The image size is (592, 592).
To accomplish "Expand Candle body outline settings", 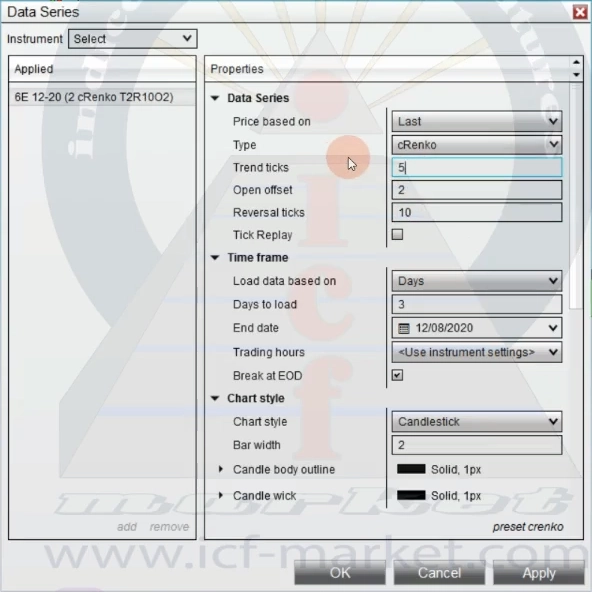I will (x=221, y=469).
